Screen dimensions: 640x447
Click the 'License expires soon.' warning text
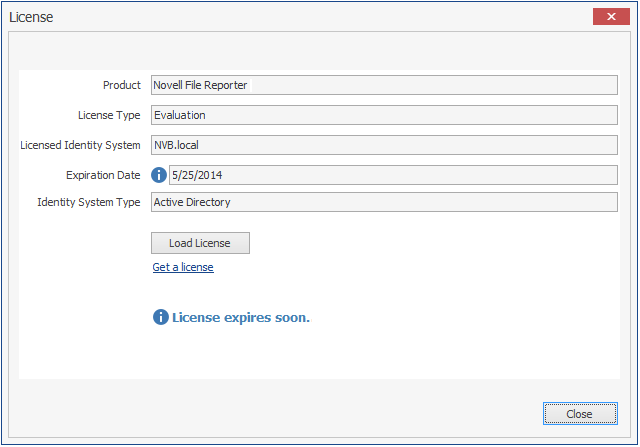(x=241, y=318)
